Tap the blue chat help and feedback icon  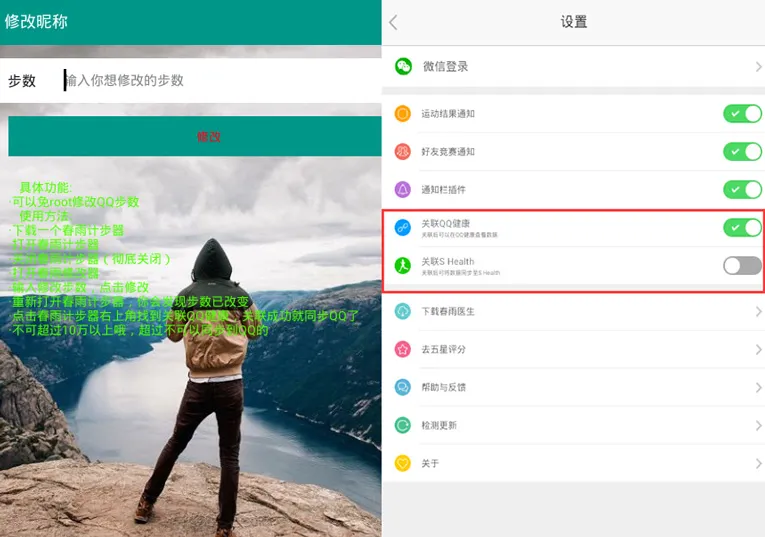coord(403,387)
